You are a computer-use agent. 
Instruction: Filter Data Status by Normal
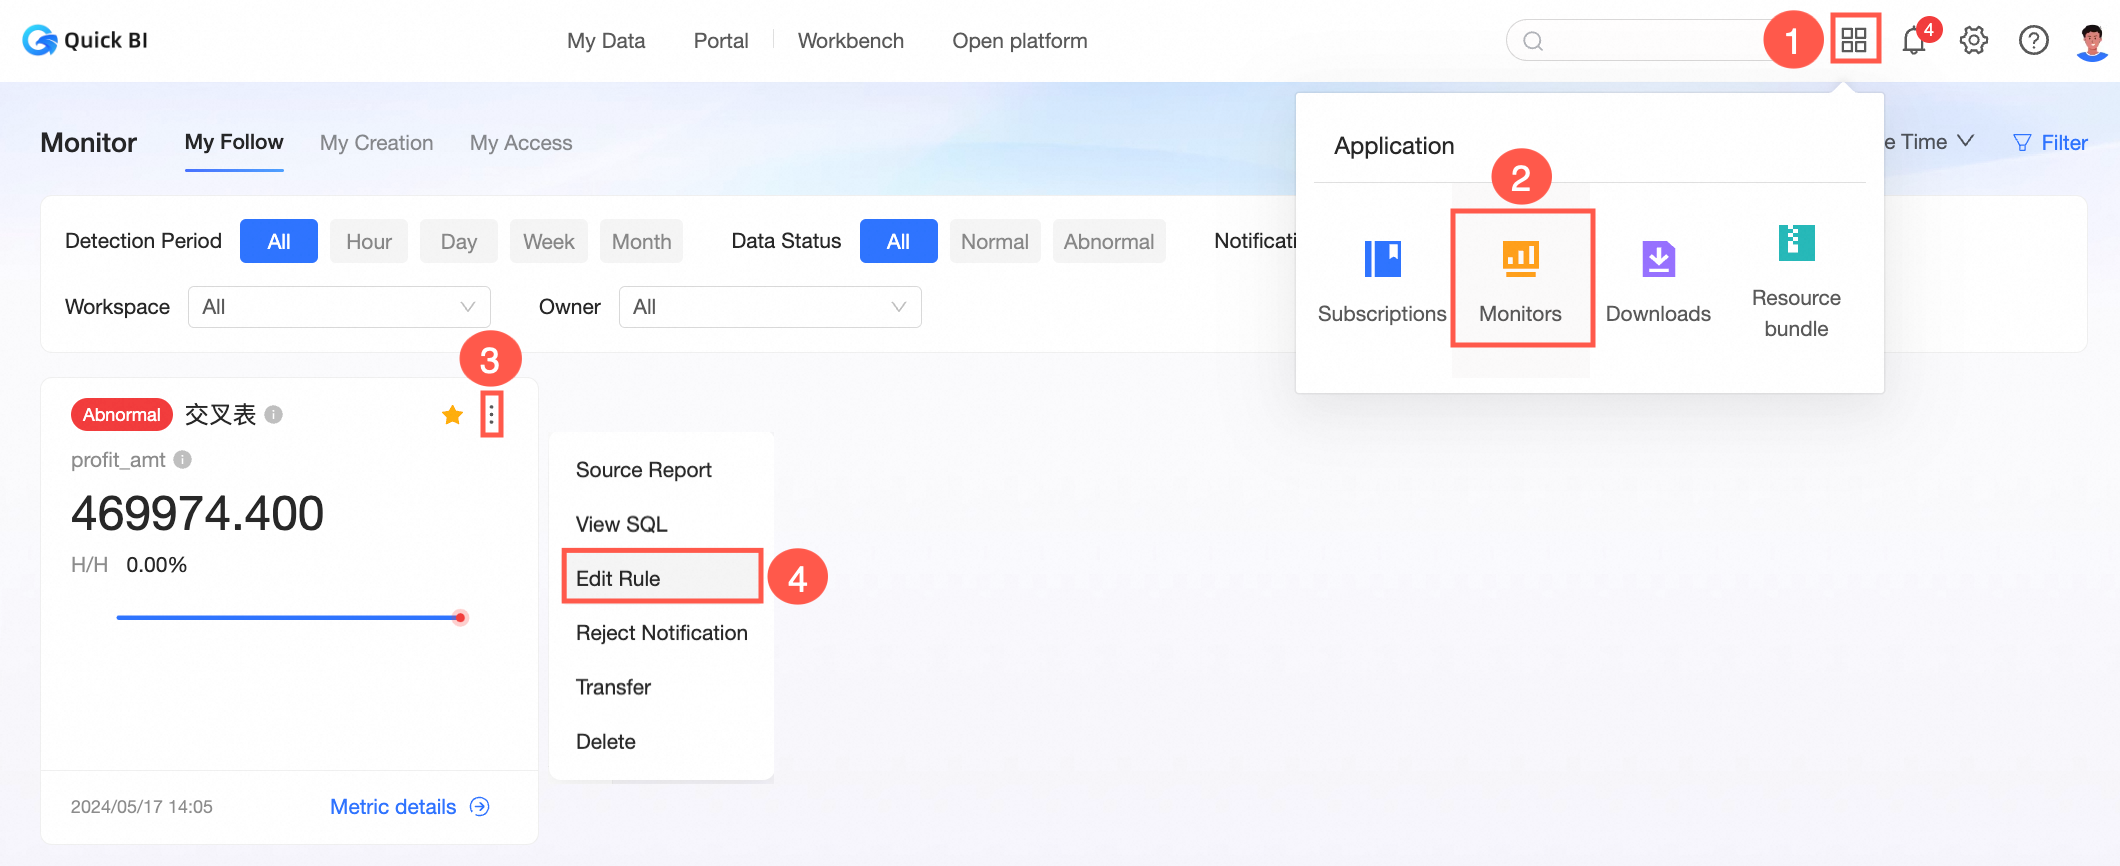[995, 241]
